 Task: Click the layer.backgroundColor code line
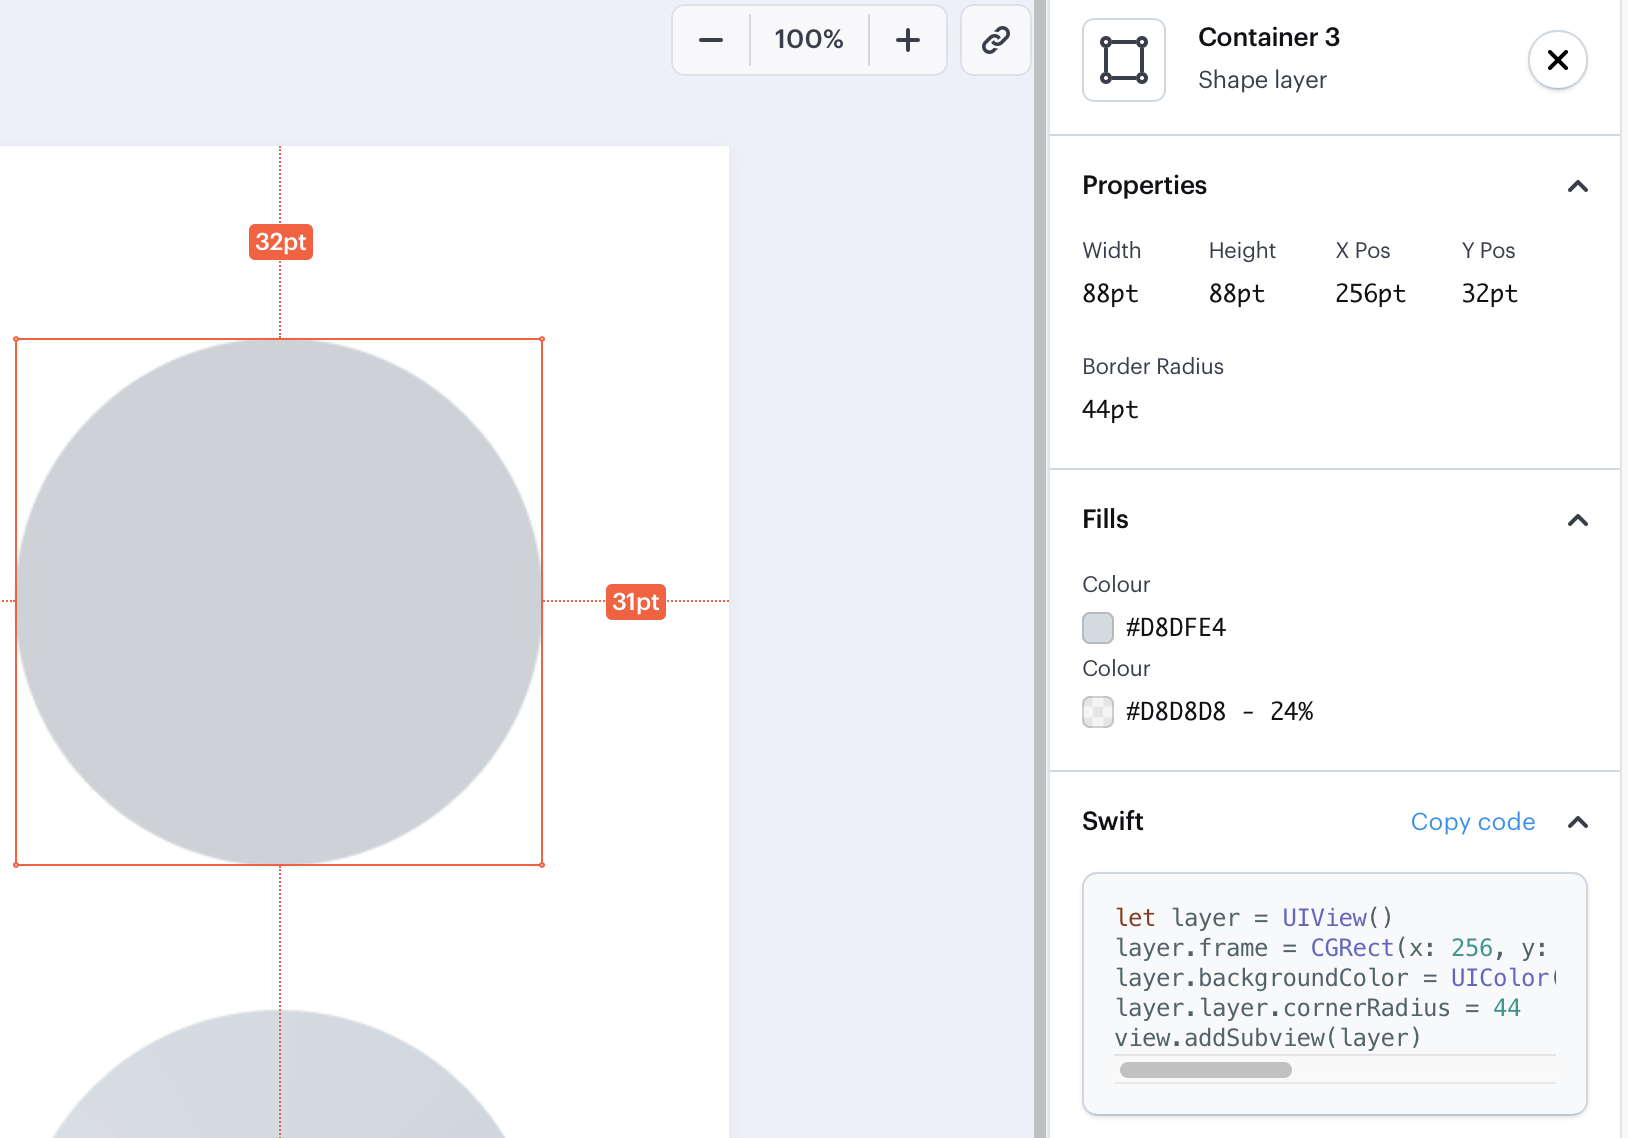pos(1335,978)
